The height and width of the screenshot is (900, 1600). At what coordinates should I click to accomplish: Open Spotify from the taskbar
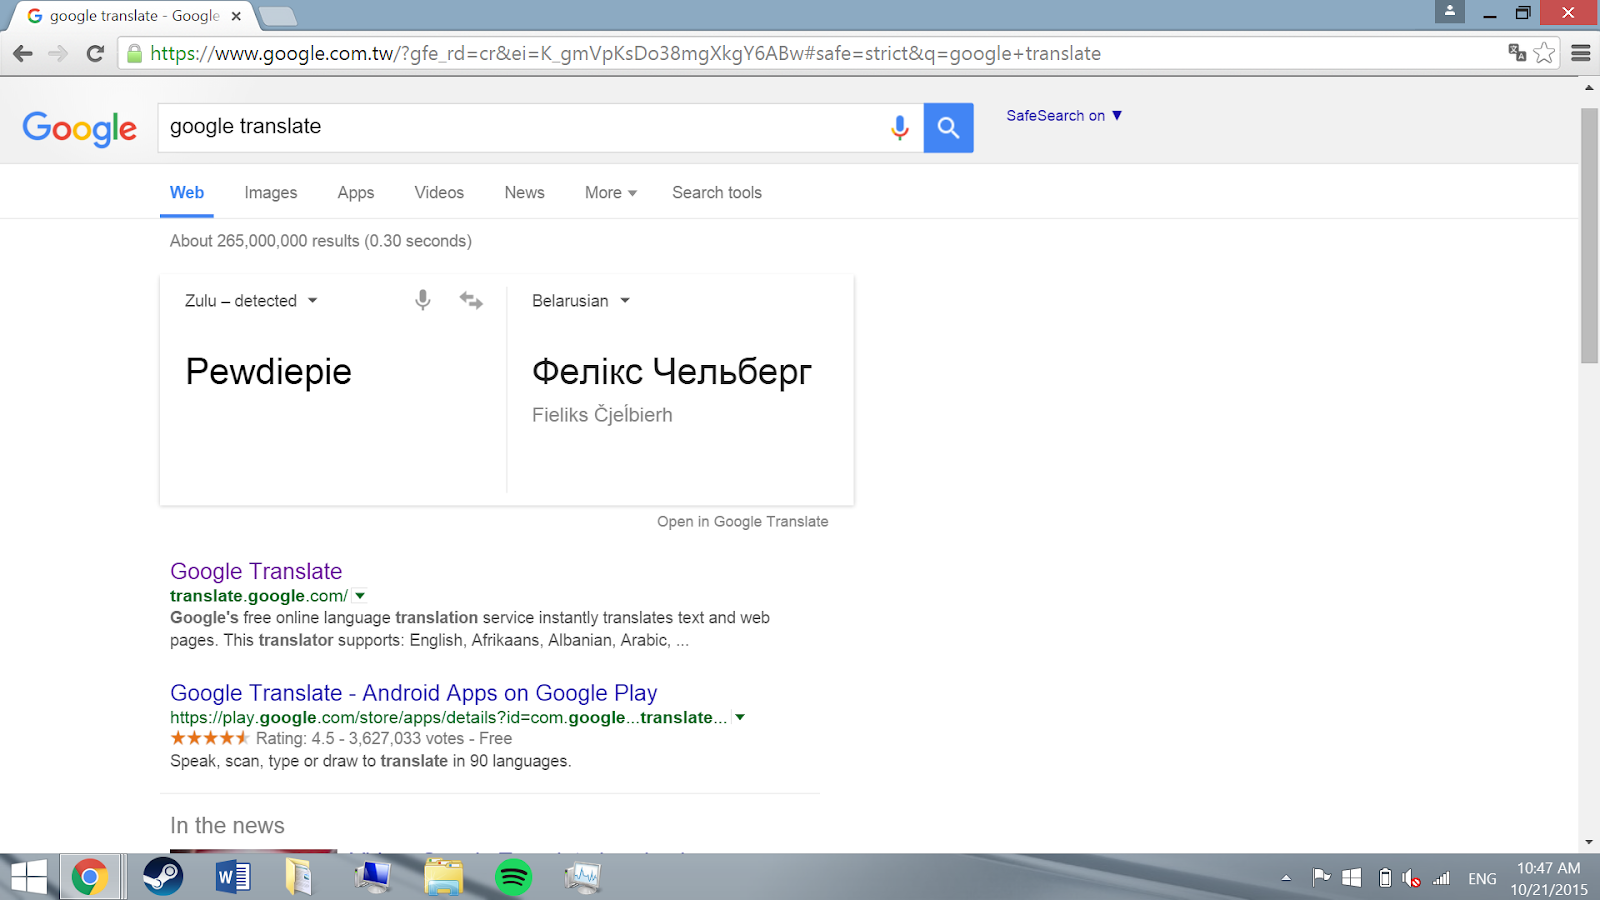pyautogui.click(x=513, y=878)
